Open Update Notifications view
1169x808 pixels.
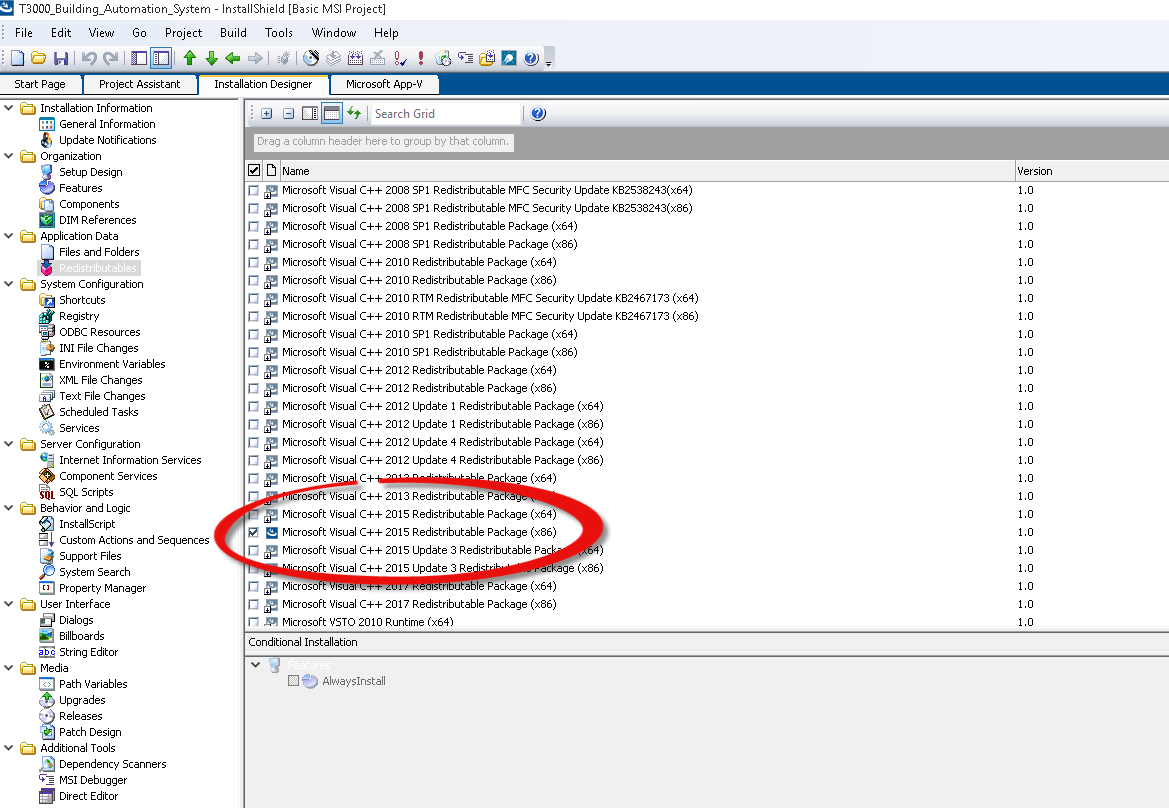[107, 140]
